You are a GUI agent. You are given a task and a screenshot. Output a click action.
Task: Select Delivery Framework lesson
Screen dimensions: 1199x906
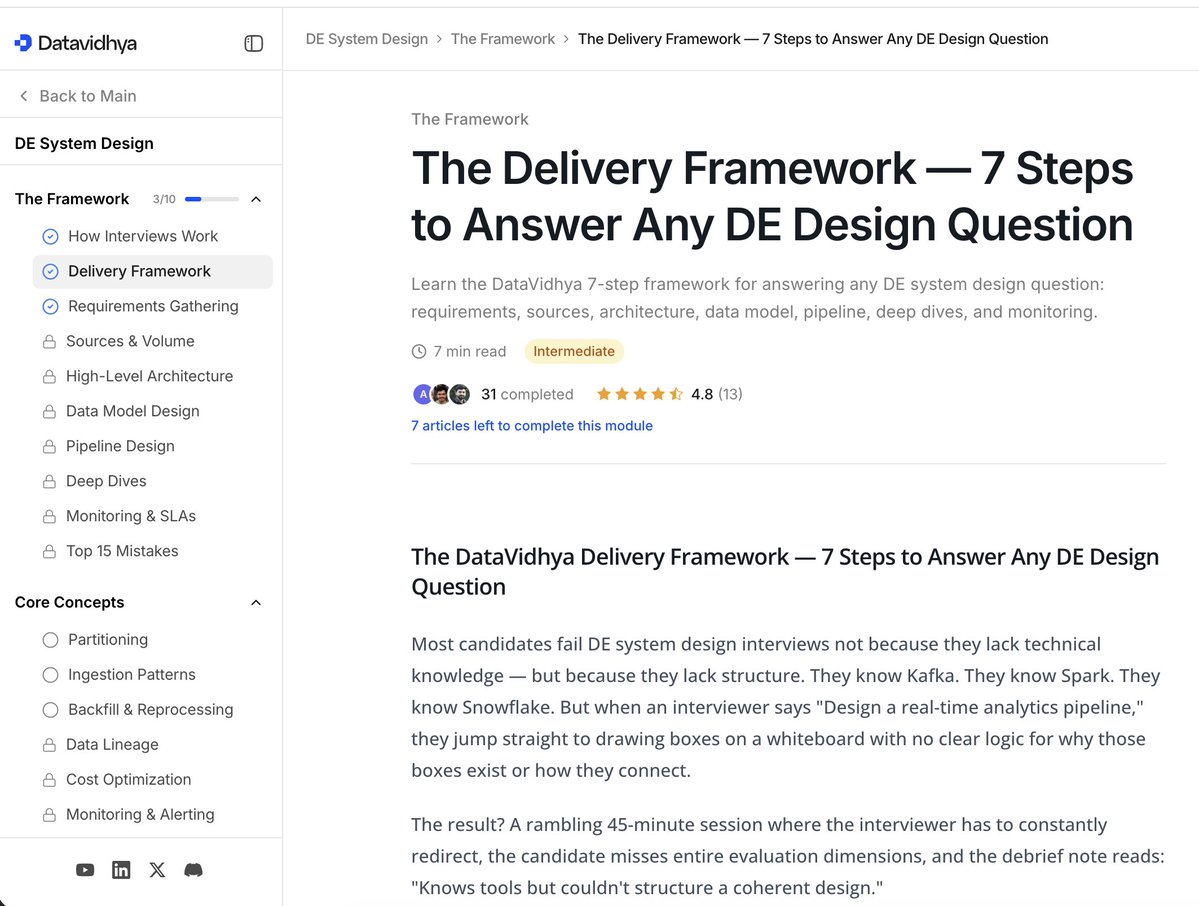[139, 271]
